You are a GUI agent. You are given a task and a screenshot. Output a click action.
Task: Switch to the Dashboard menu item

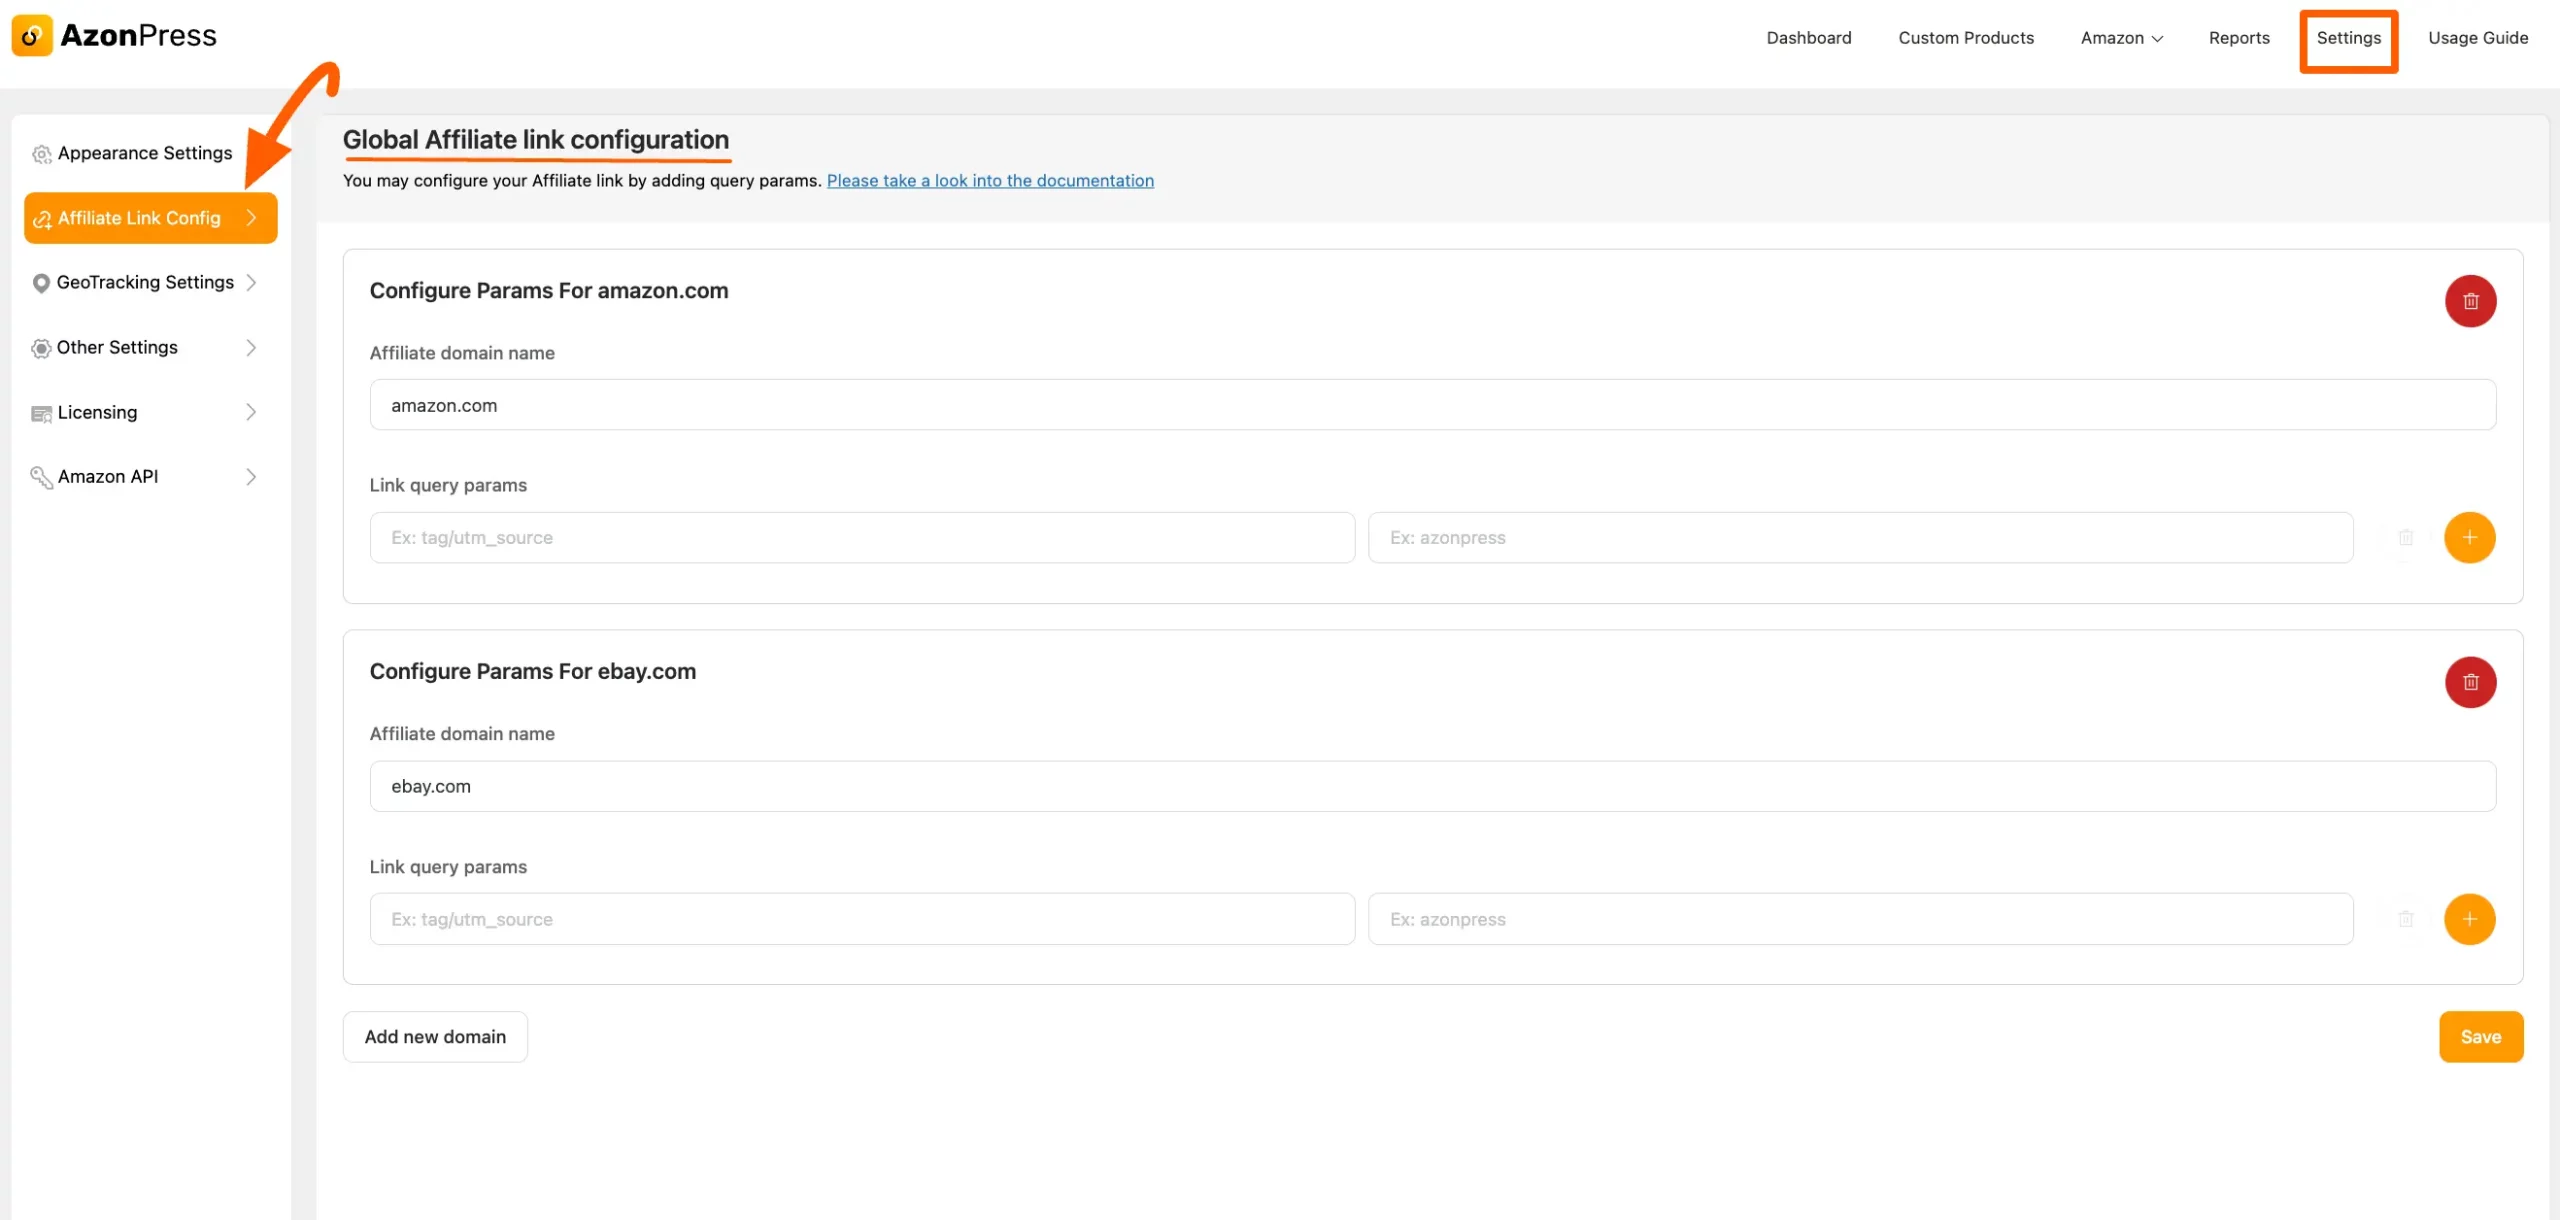[1808, 37]
